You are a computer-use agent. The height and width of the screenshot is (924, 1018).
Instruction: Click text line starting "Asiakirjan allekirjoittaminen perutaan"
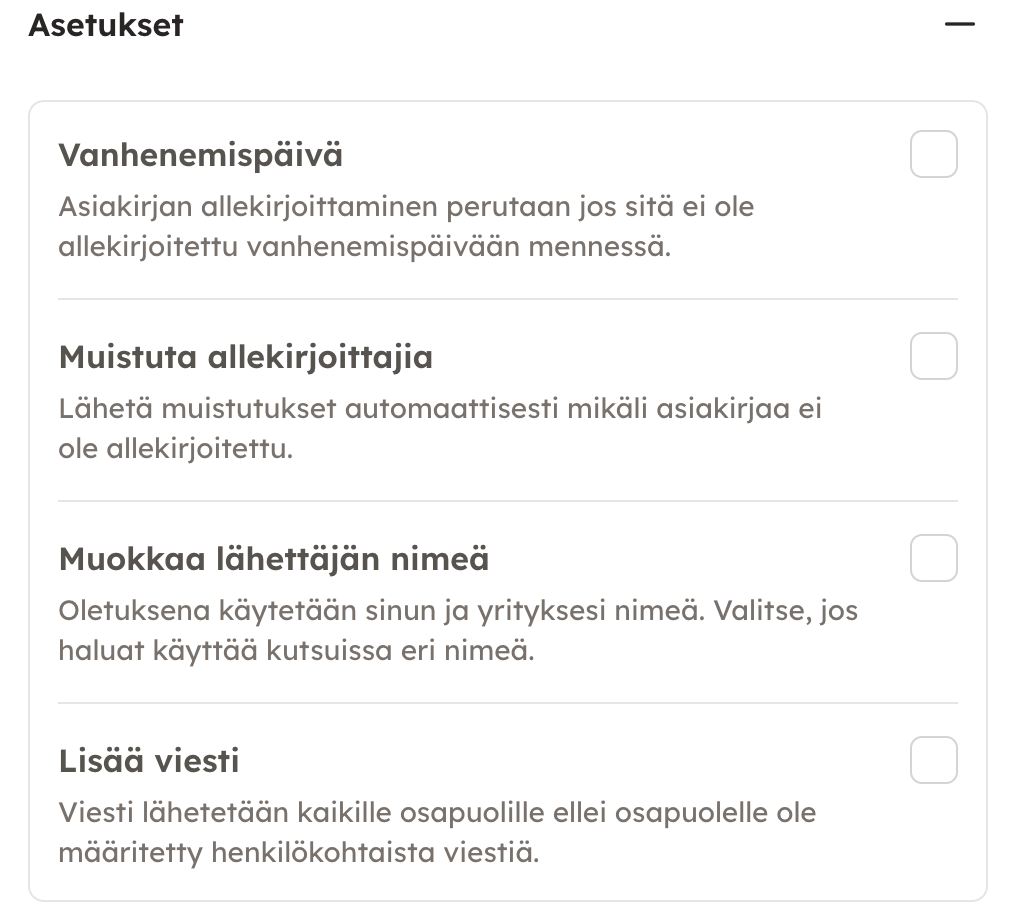406,208
